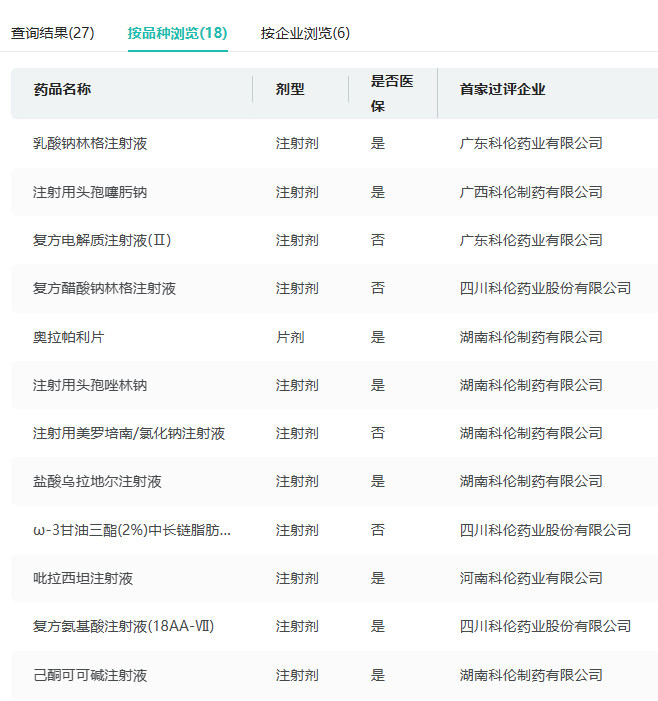Select drug 吡拉西坦注射液
The width and height of the screenshot is (658, 701).
point(83,579)
